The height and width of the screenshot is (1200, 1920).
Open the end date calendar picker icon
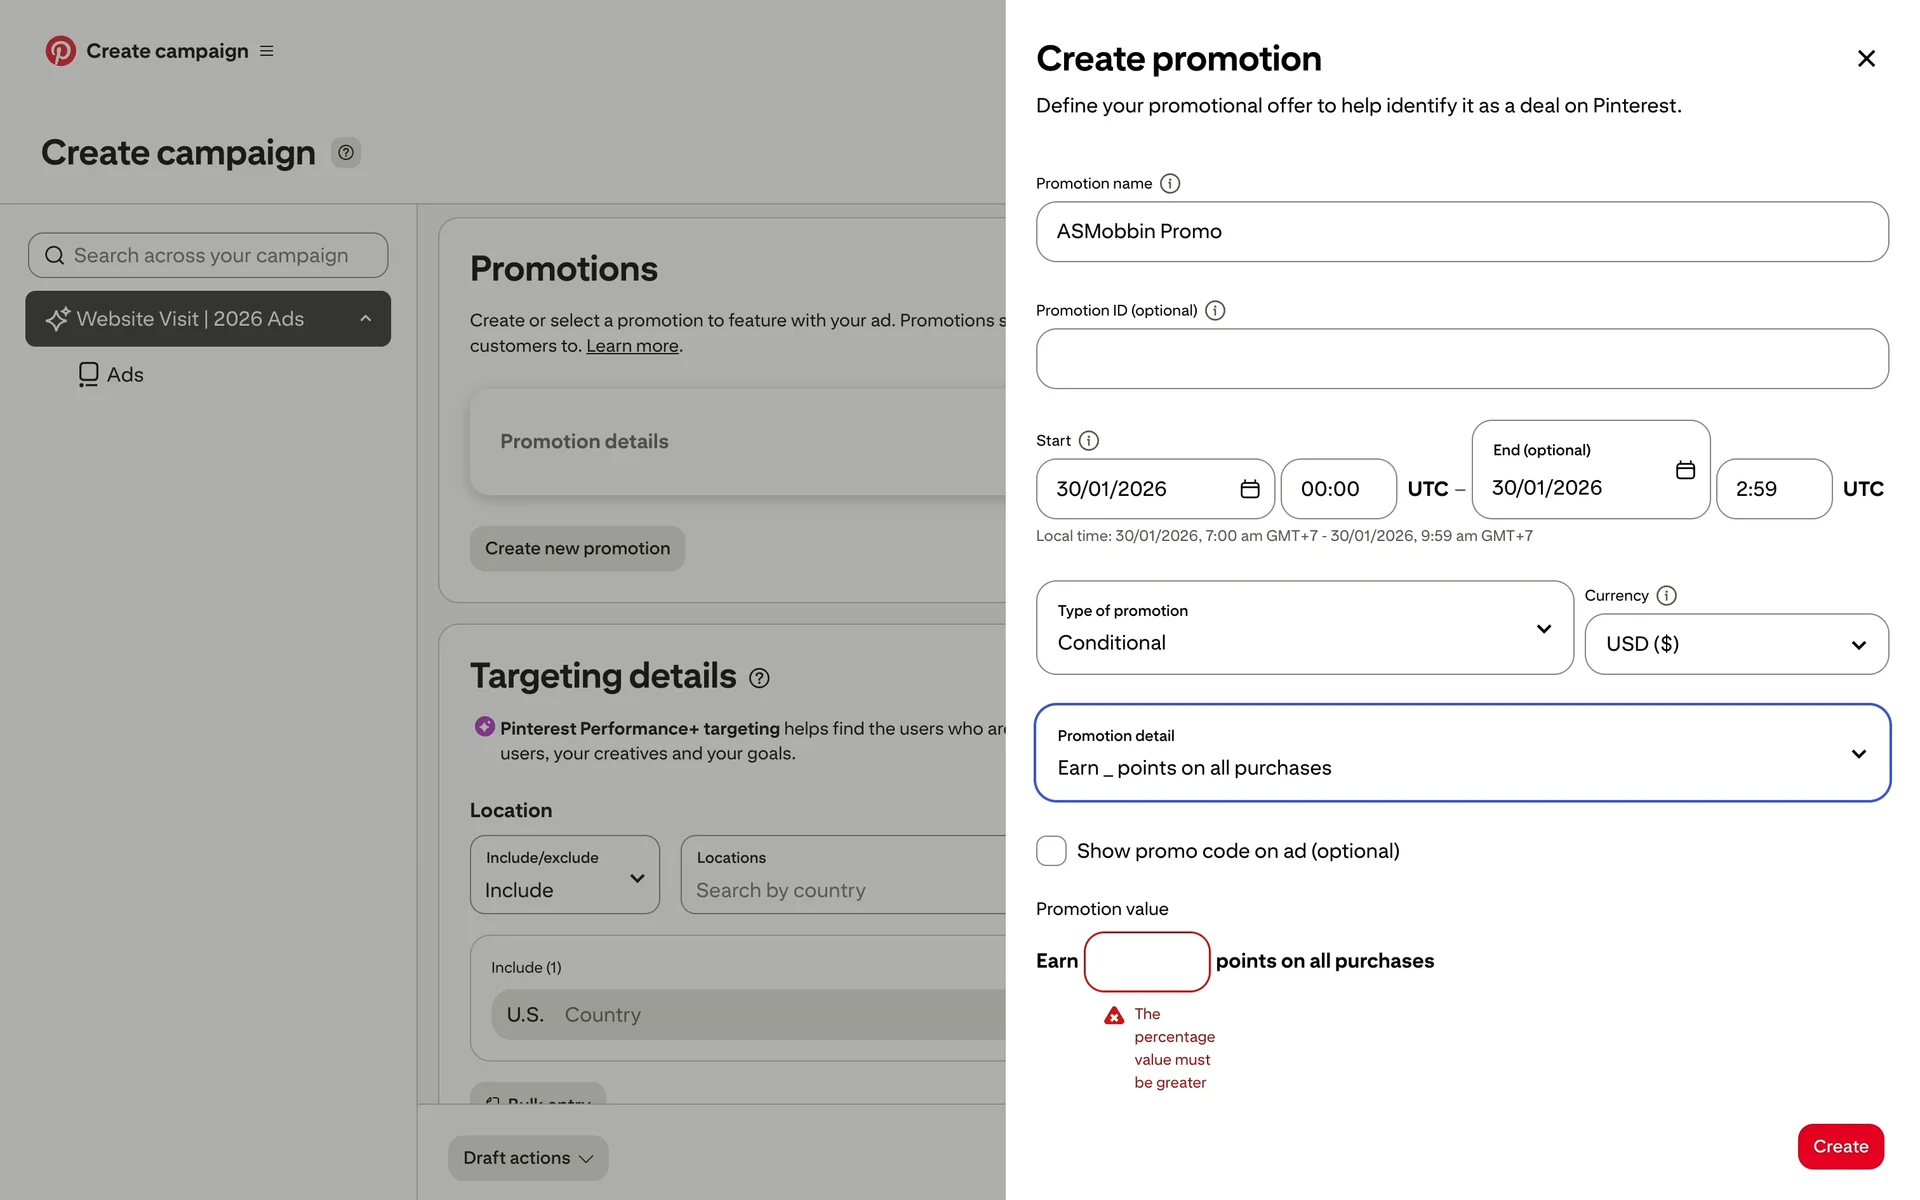pyautogui.click(x=1685, y=470)
